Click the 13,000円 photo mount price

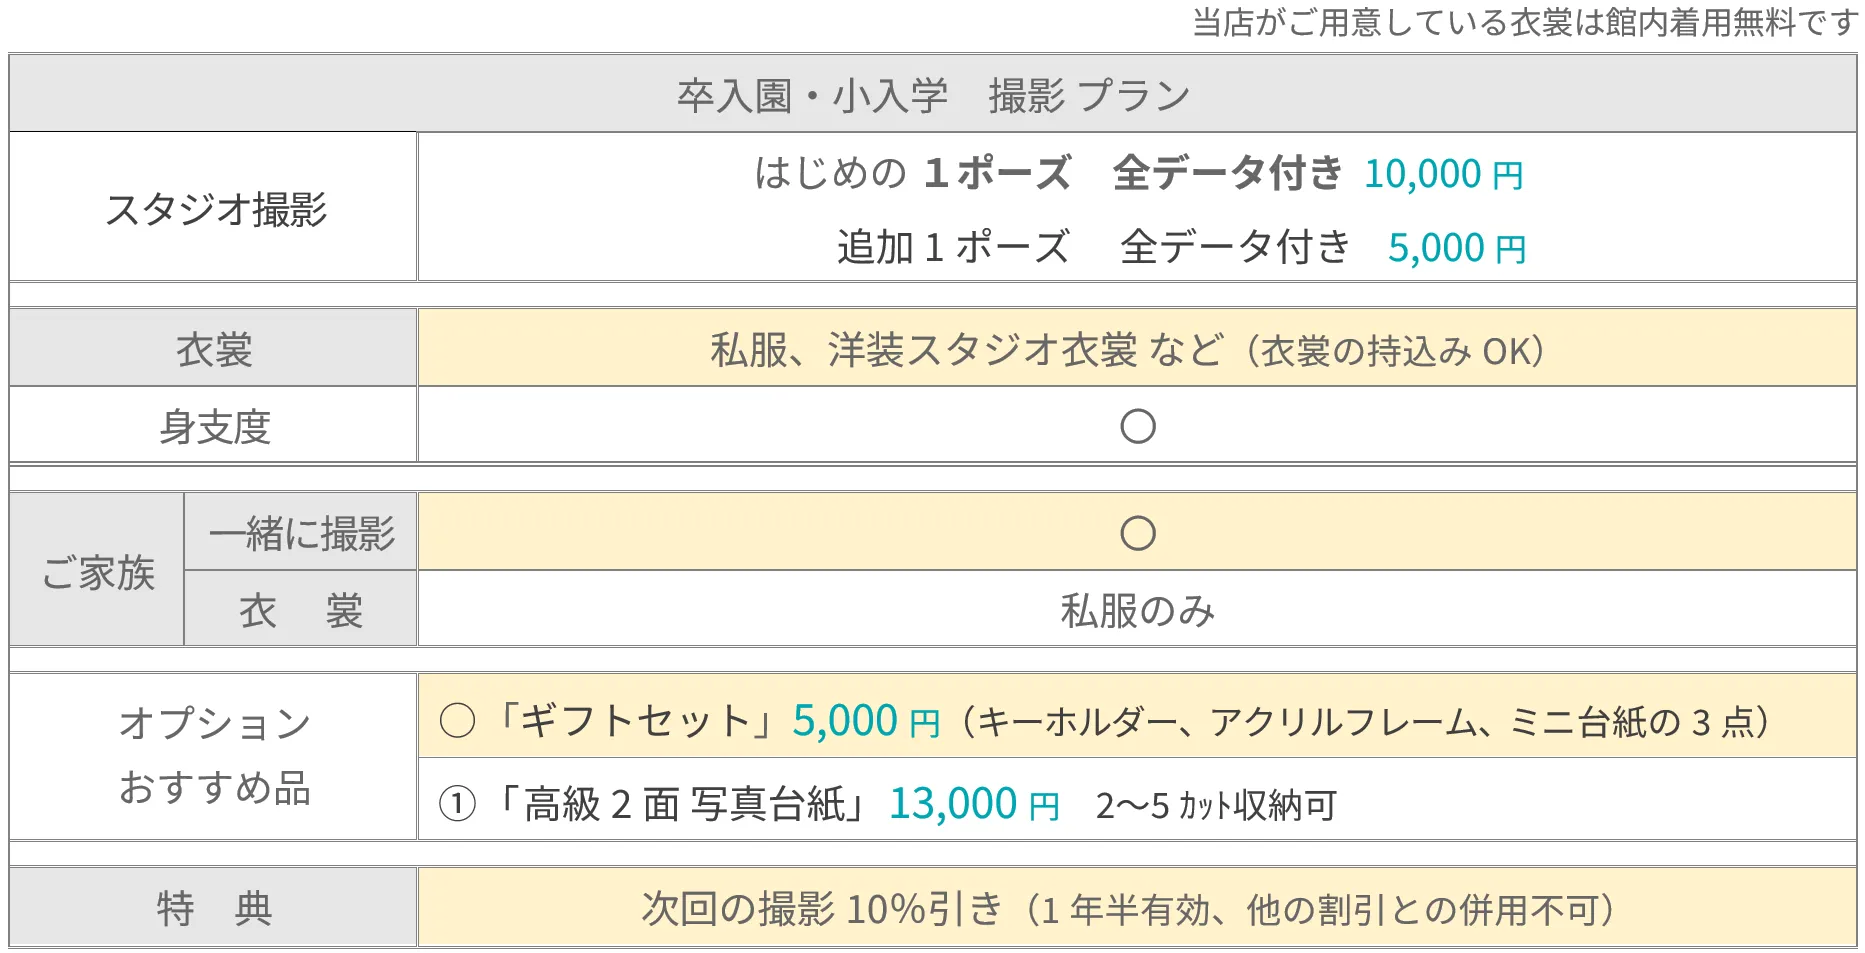(x=974, y=803)
